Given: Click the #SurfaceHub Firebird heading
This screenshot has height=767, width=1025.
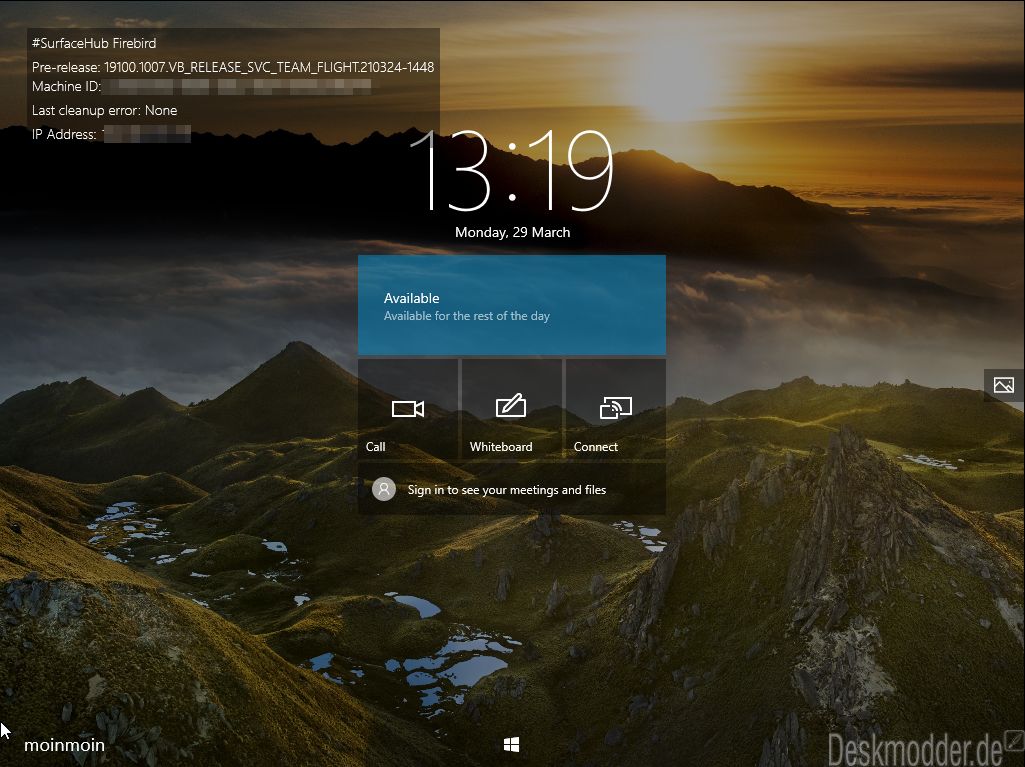Looking at the screenshot, I should 94,43.
